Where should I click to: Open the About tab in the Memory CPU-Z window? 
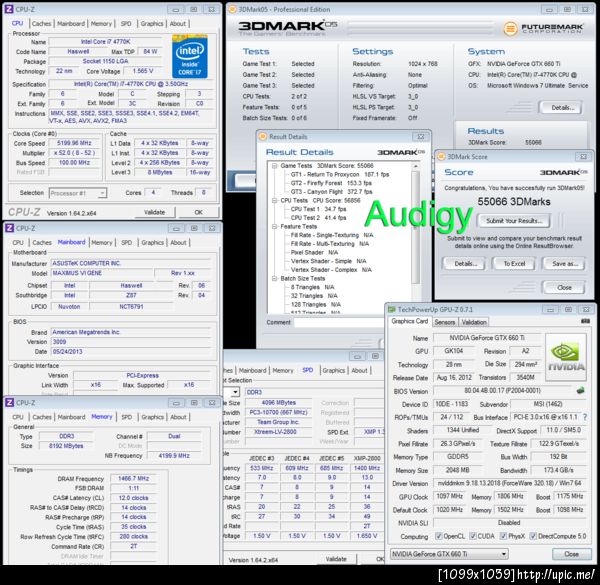(178, 417)
